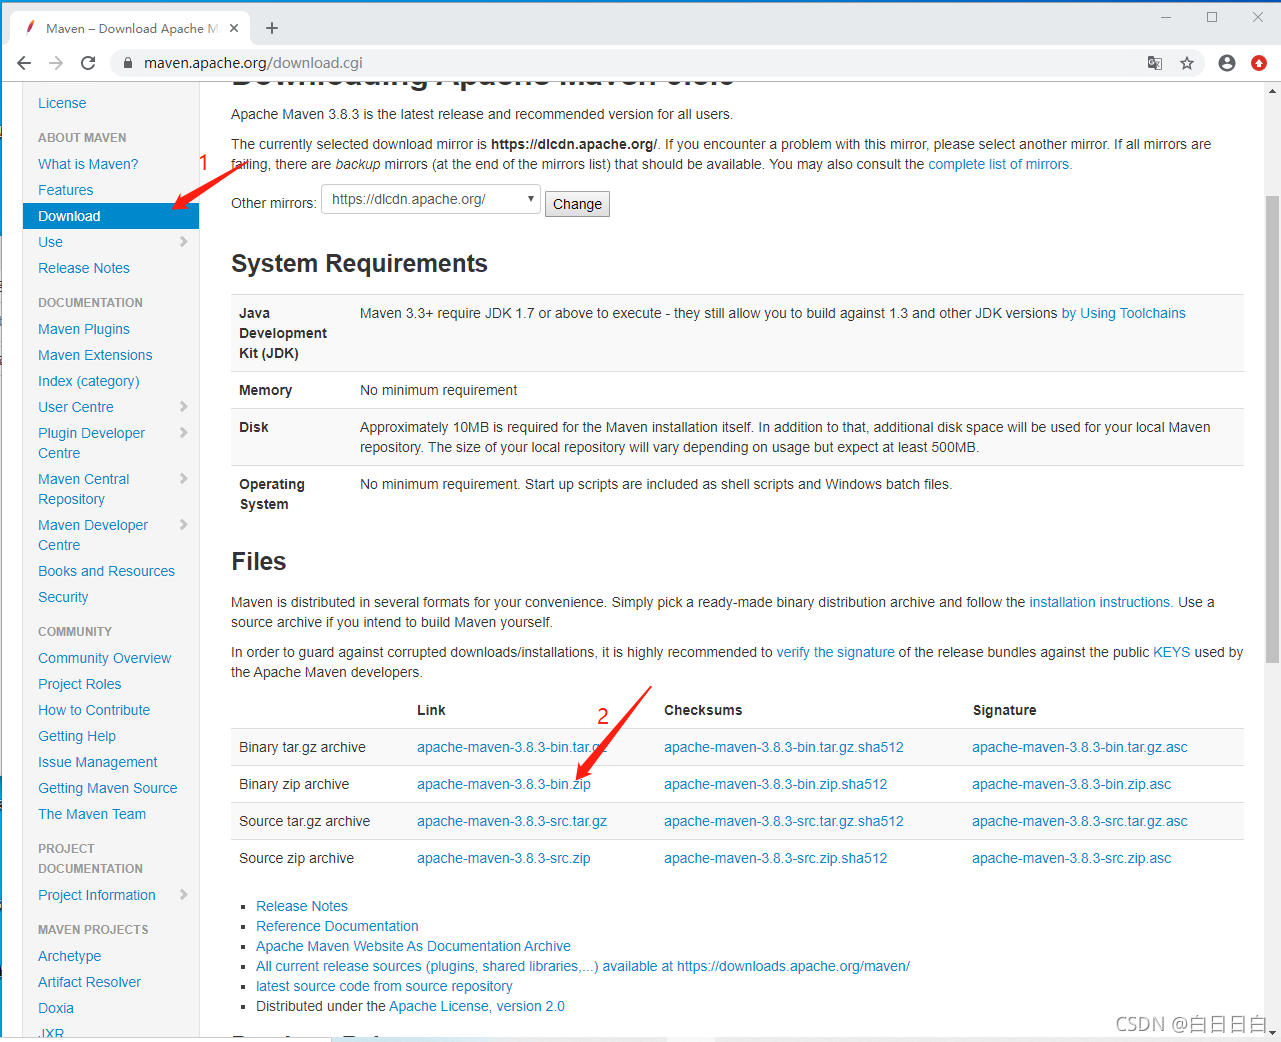1281x1042 pixels.
Task: Download apache-maven-3.8.3-src.zip archive
Action: click(504, 858)
